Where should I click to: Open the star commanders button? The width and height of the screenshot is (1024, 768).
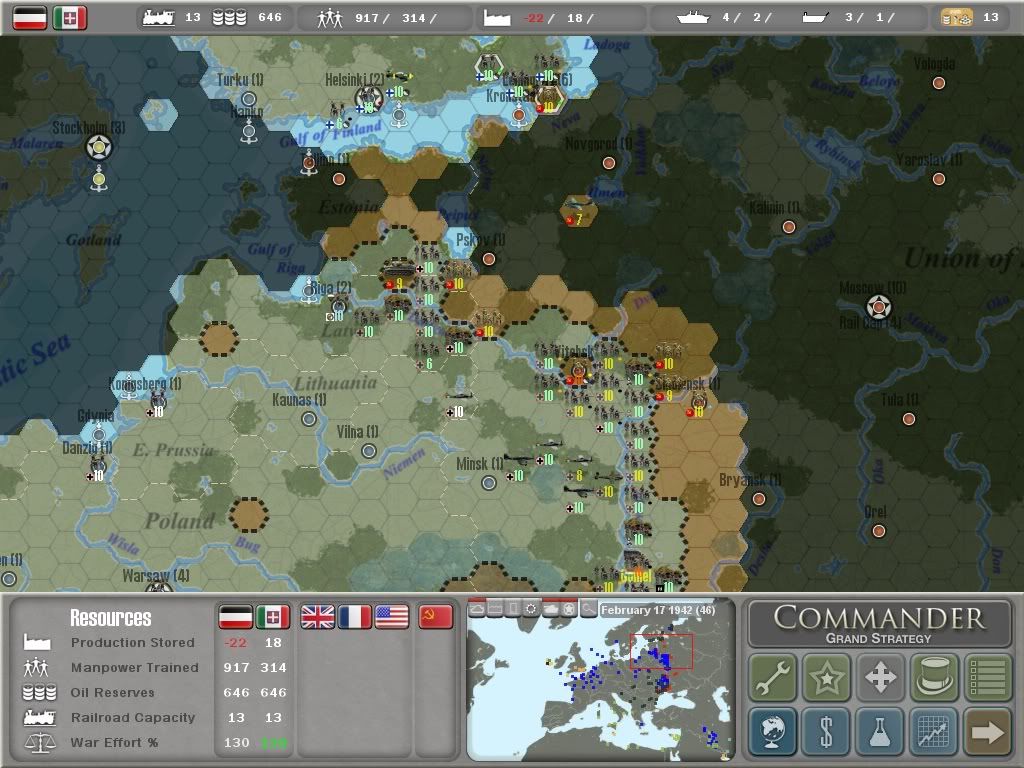[x=827, y=677]
